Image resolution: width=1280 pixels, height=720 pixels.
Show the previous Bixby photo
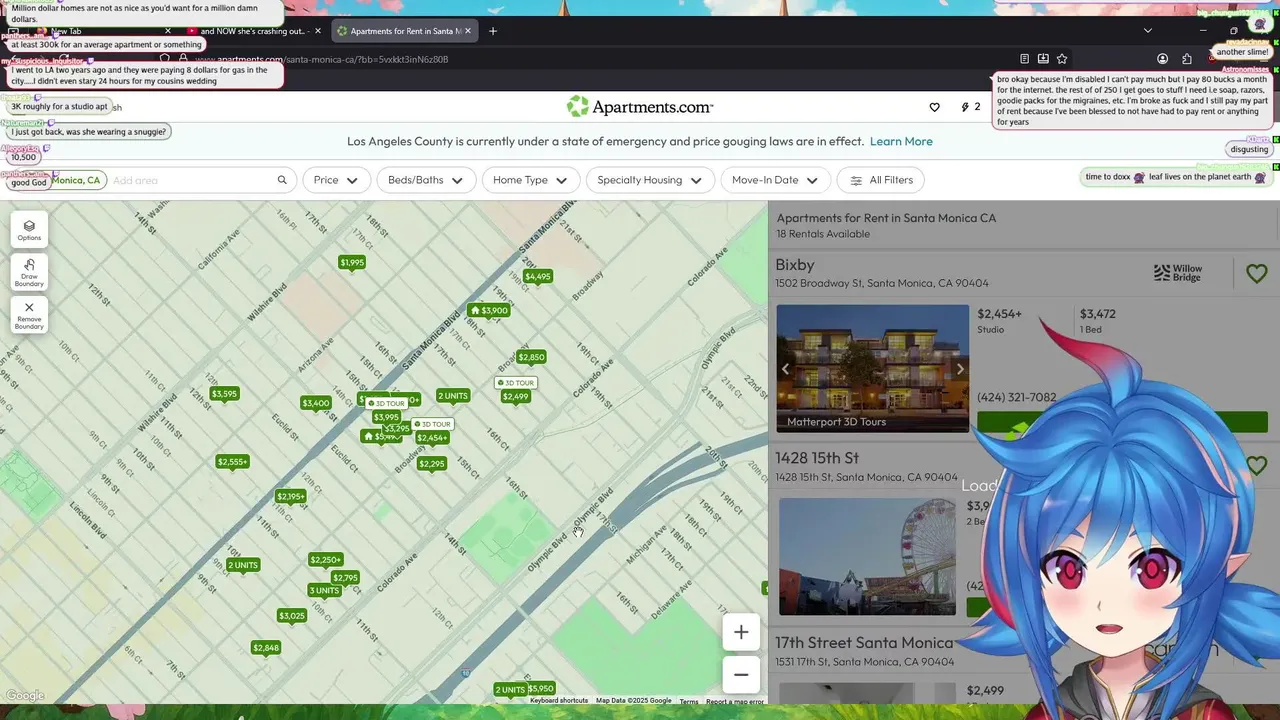[785, 369]
